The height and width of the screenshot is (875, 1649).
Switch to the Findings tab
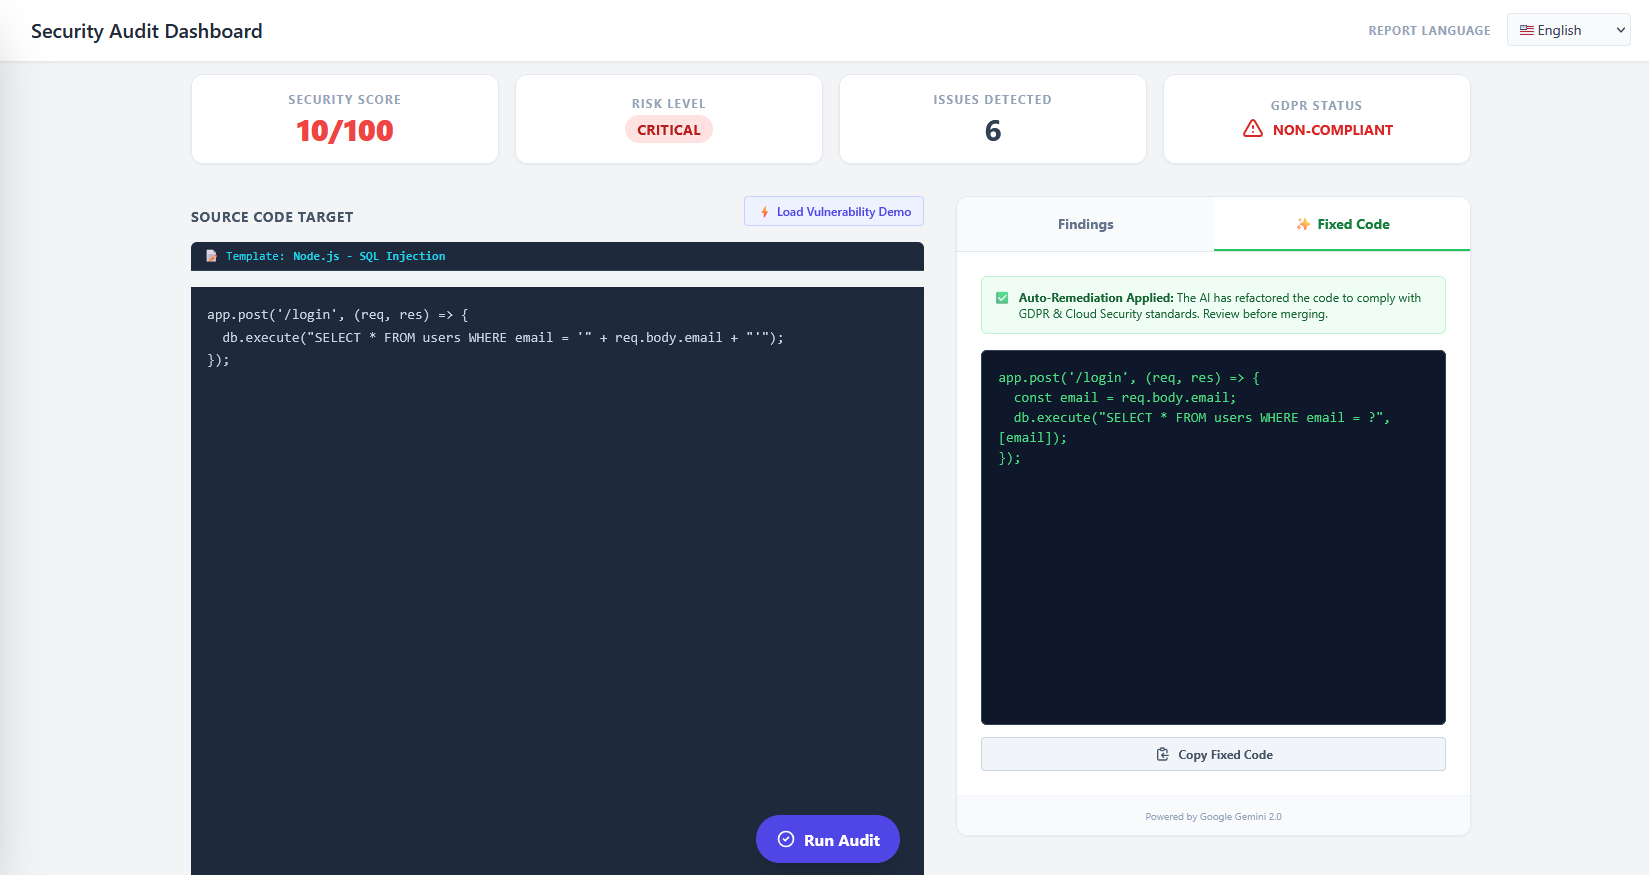(1085, 224)
